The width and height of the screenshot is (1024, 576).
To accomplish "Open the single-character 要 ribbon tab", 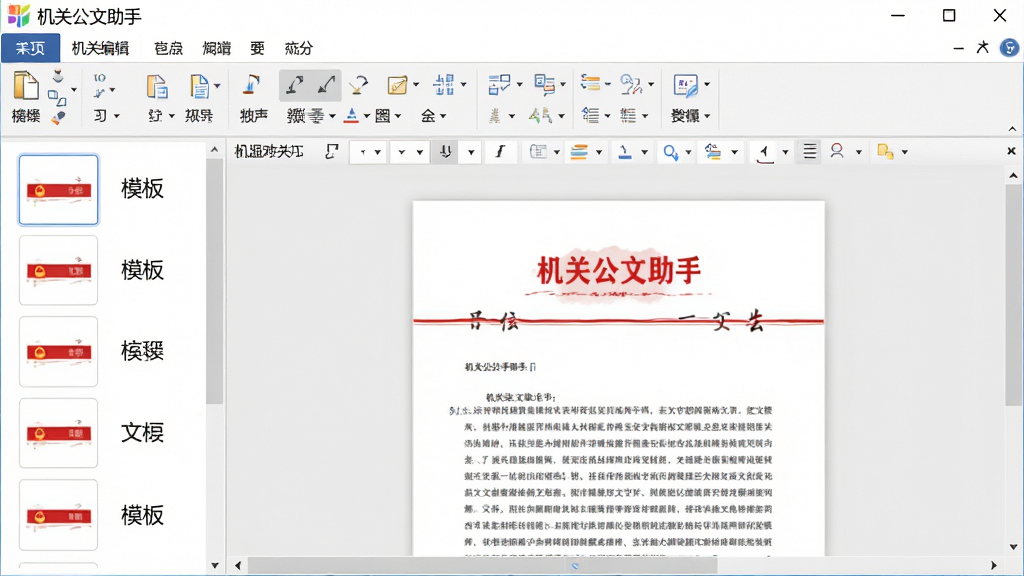I will (x=257, y=48).
